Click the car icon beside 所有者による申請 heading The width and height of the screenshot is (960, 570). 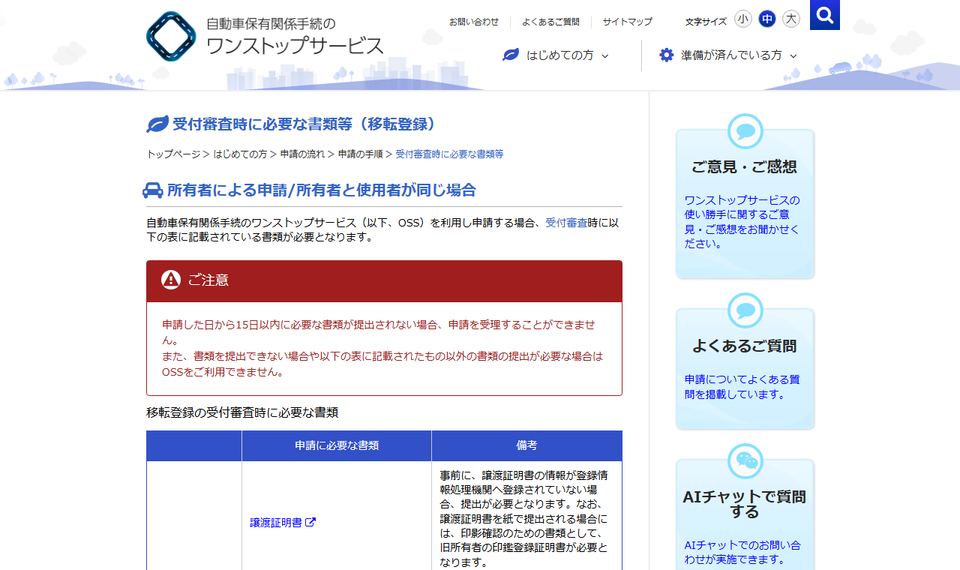click(152, 190)
